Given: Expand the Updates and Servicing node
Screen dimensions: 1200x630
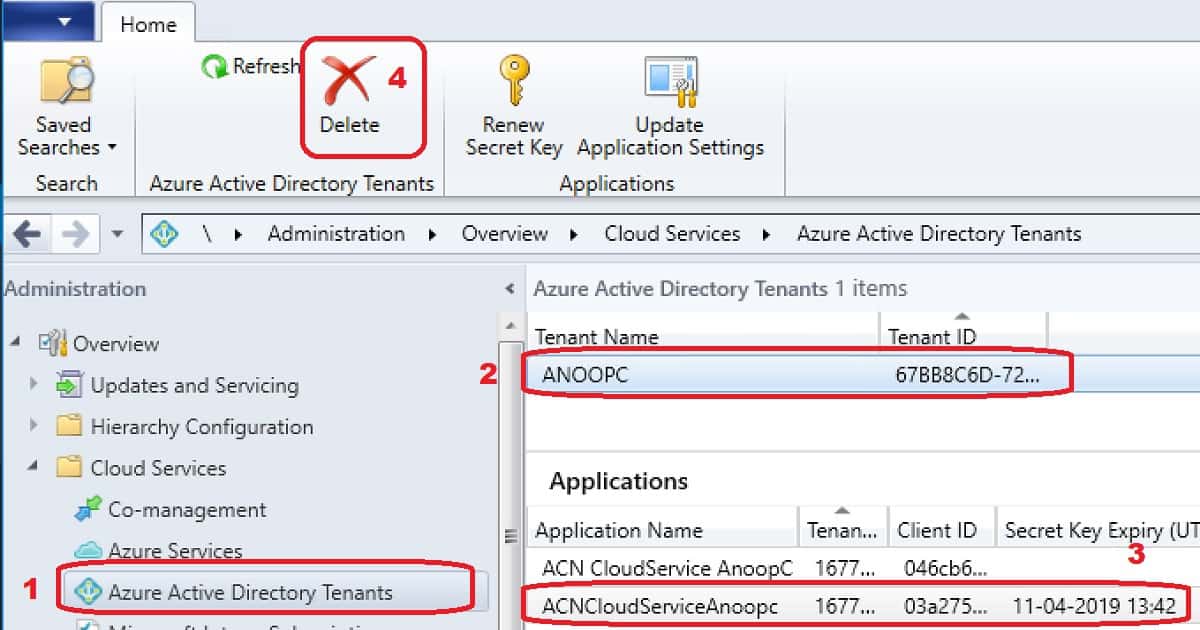Looking at the screenshot, I should tap(35, 384).
